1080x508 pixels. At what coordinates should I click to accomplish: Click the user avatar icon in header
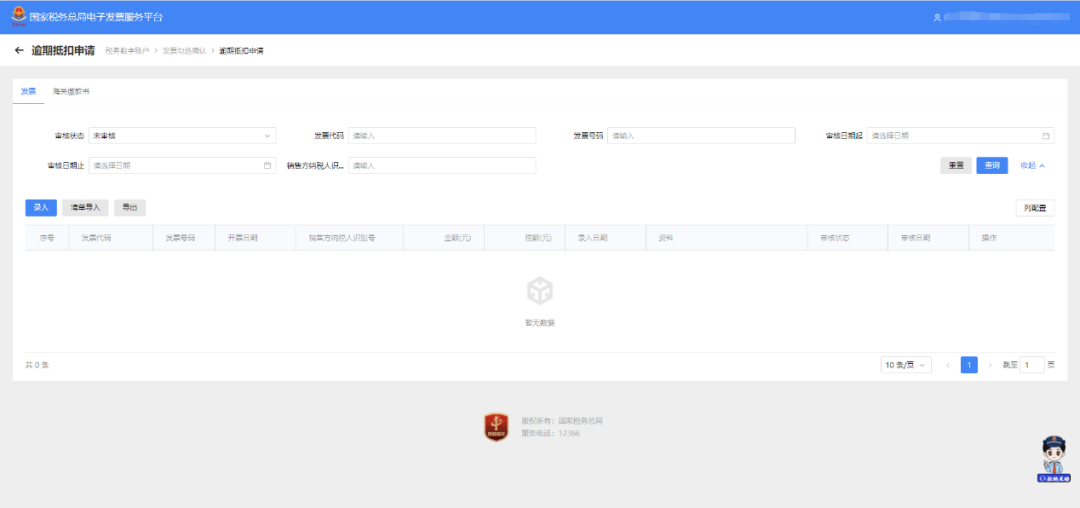[x=937, y=18]
